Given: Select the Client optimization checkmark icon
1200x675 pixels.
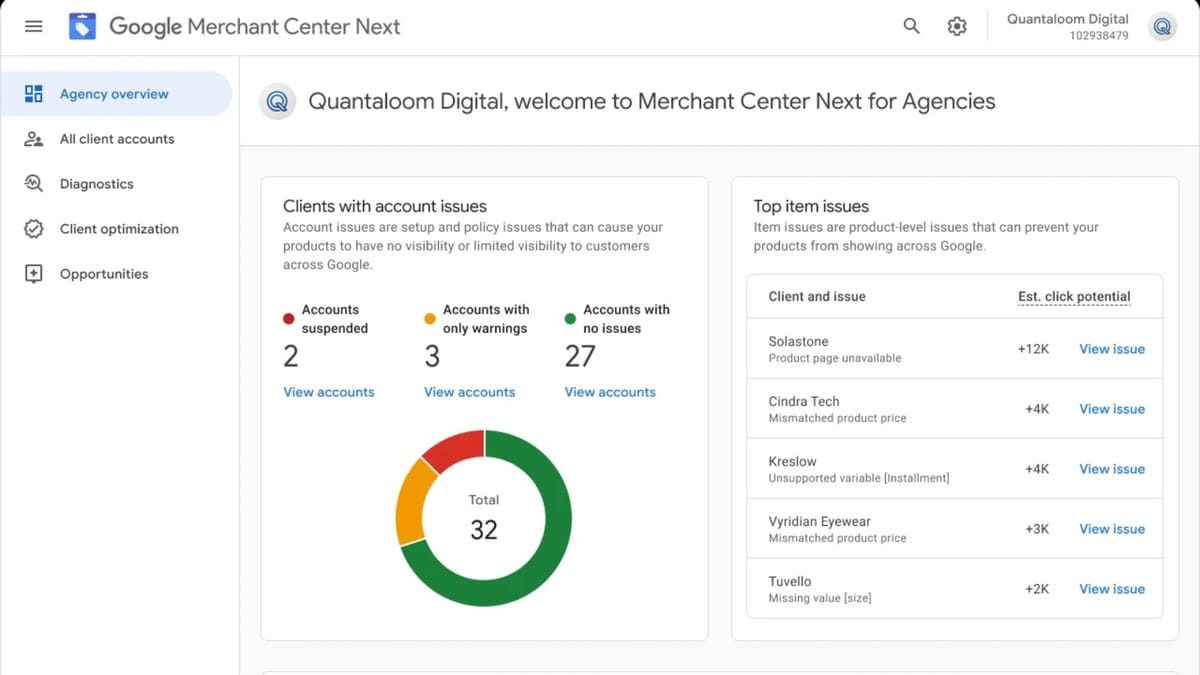Looking at the screenshot, I should 33,228.
